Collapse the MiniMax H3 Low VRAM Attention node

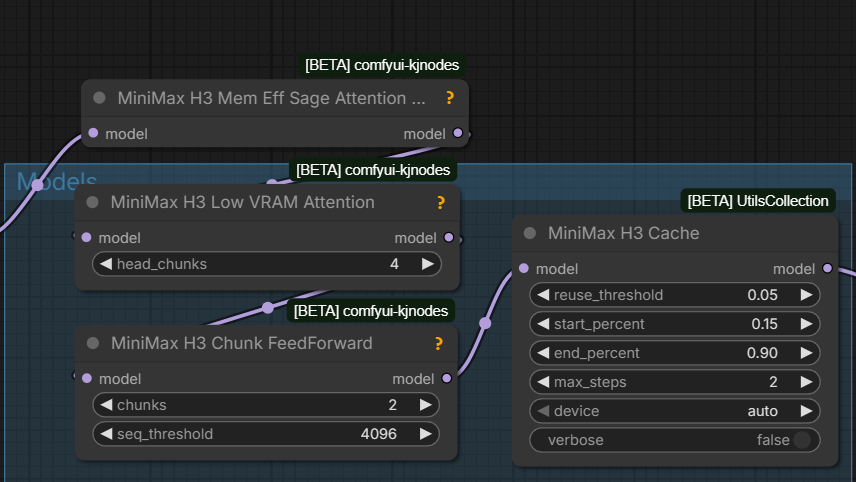point(93,203)
